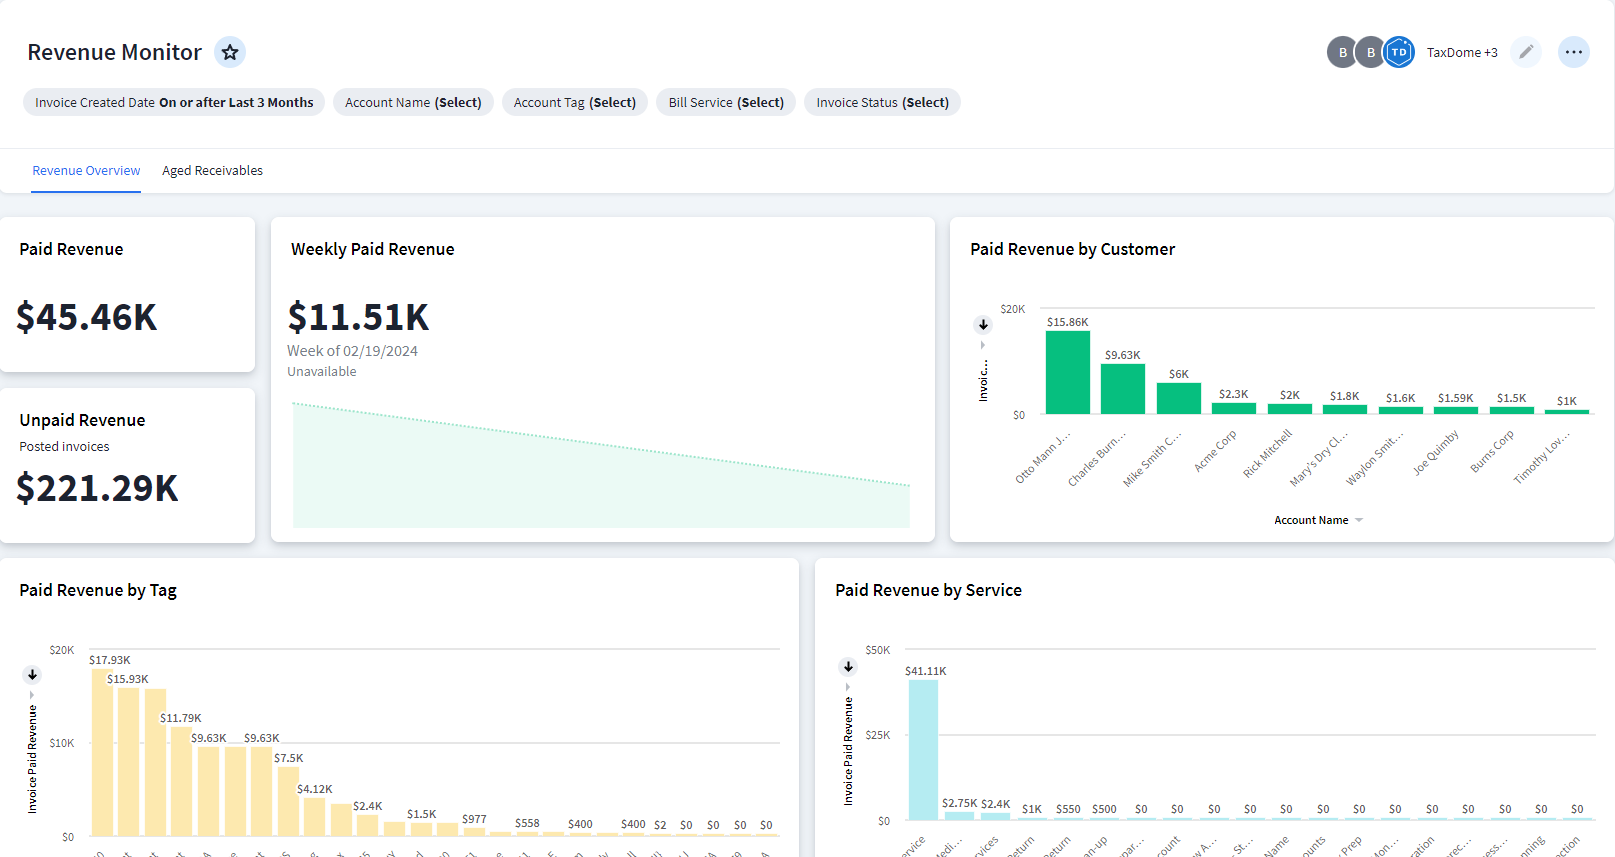The image size is (1615, 857).
Task: Click the $41.11K bar in Service chart
Action: point(923,749)
